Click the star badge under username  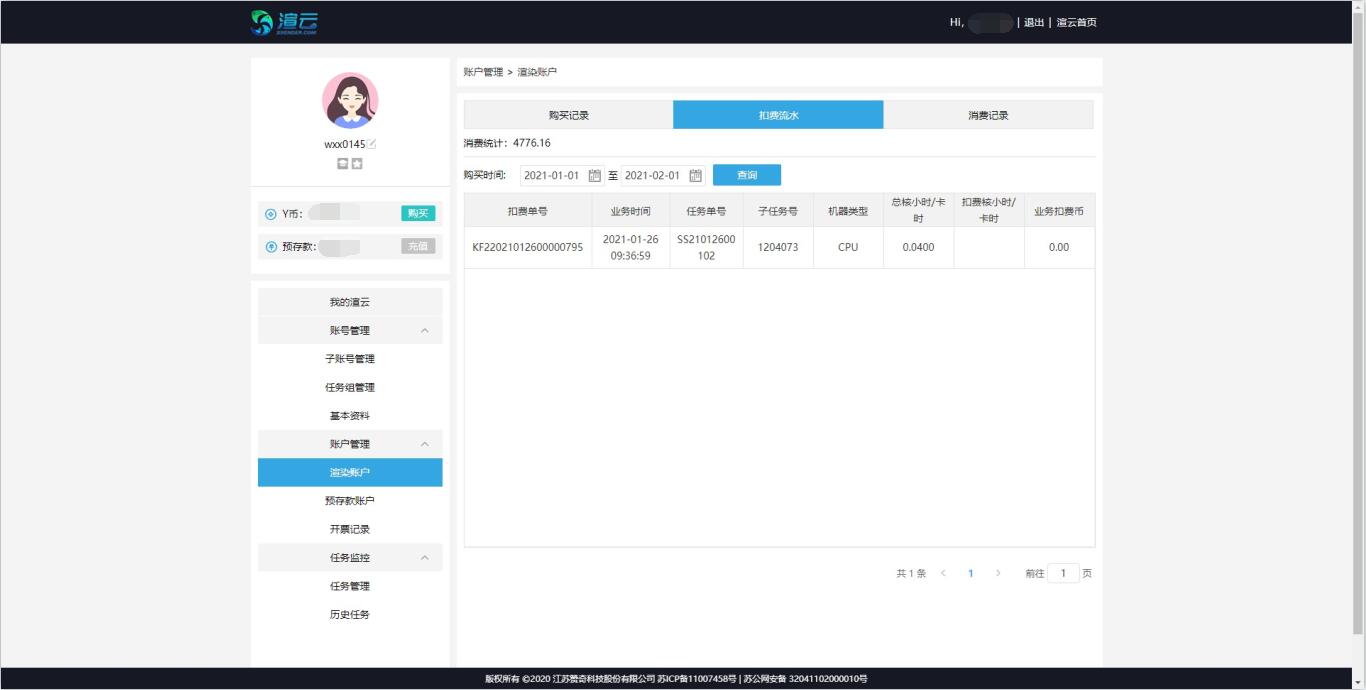pos(357,163)
